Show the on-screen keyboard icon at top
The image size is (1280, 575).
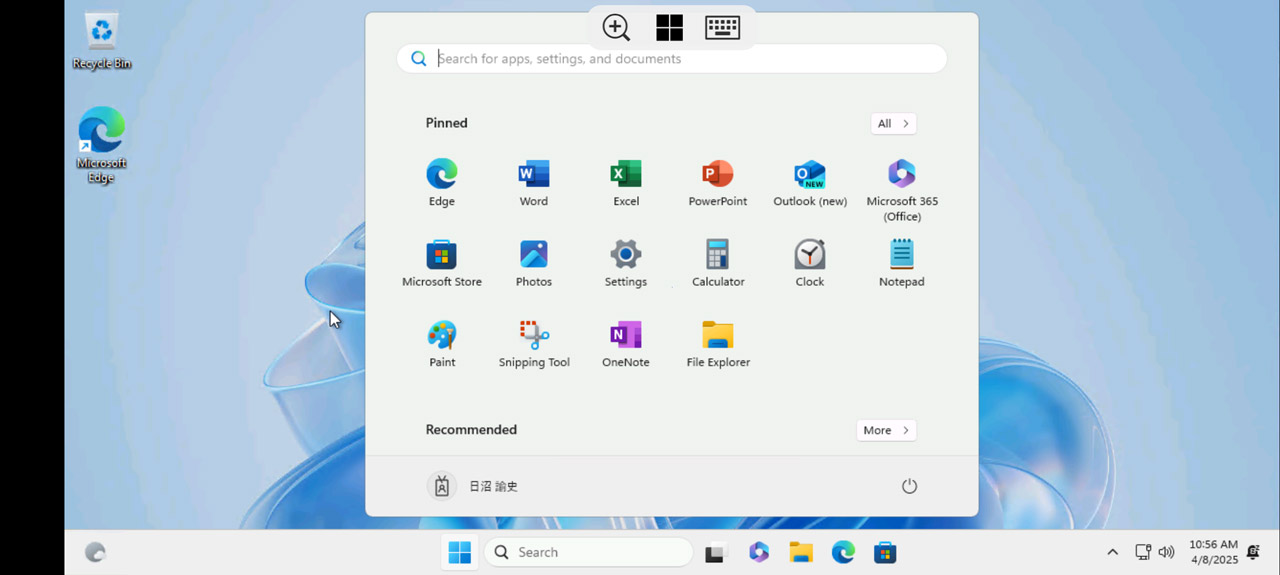pyautogui.click(x=722, y=28)
